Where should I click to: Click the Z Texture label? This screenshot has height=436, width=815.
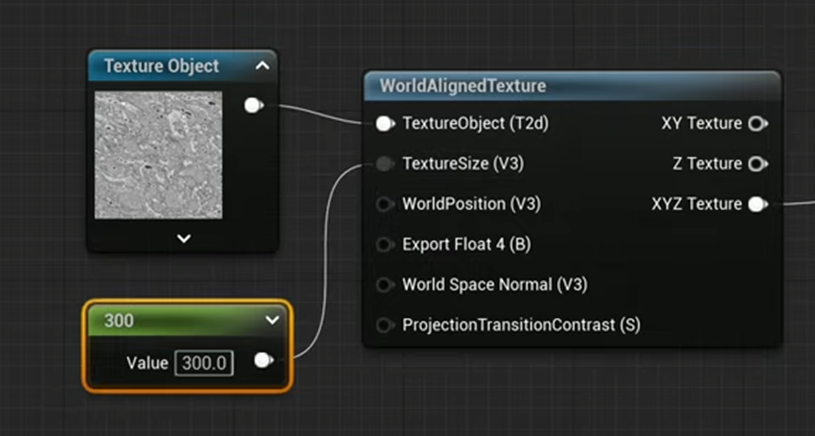[x=707, y=164]
